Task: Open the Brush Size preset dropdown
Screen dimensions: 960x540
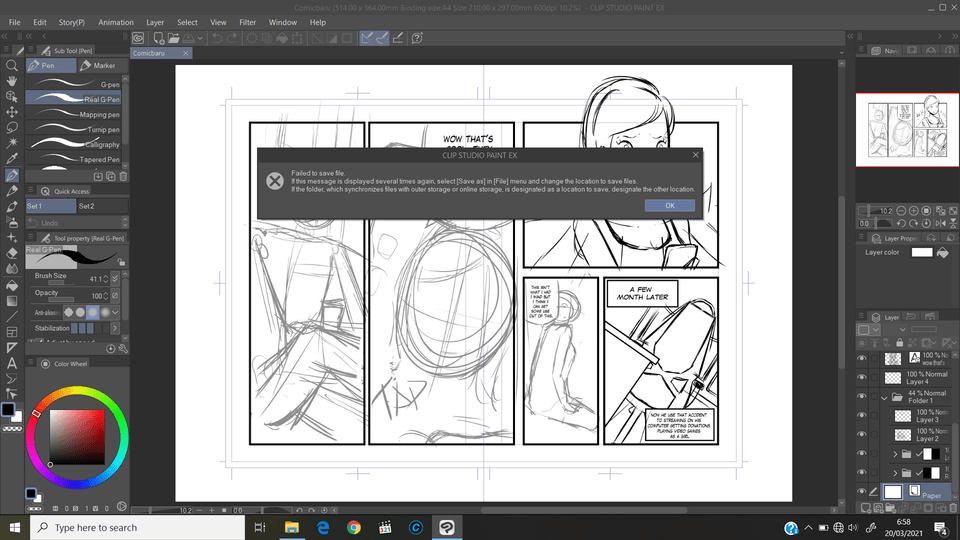Action: click(114, 279)
